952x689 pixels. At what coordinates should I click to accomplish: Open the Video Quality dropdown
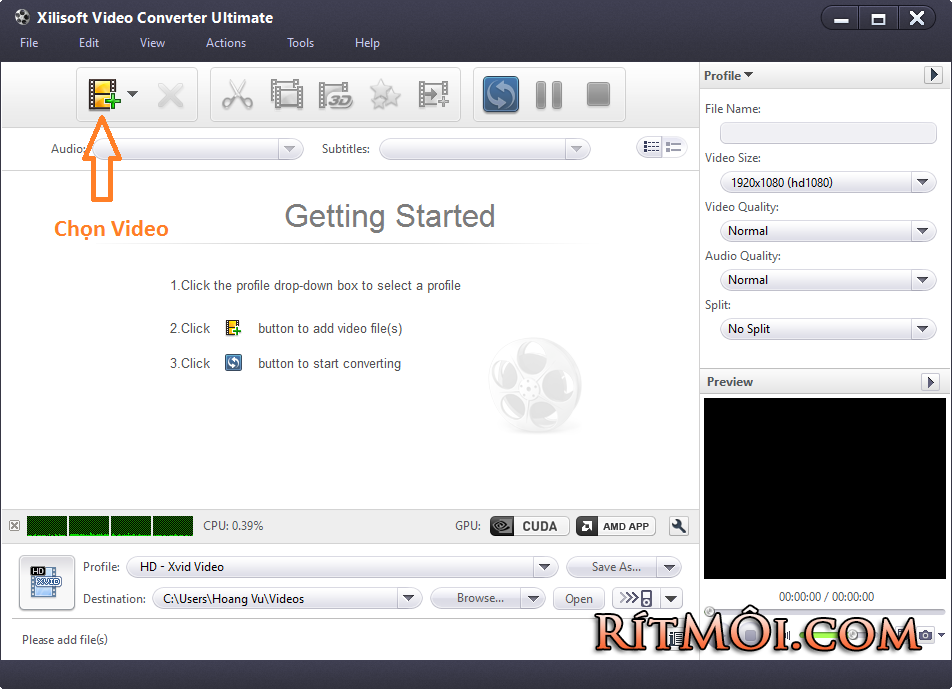pyautogui.click(x=828, y=231)
